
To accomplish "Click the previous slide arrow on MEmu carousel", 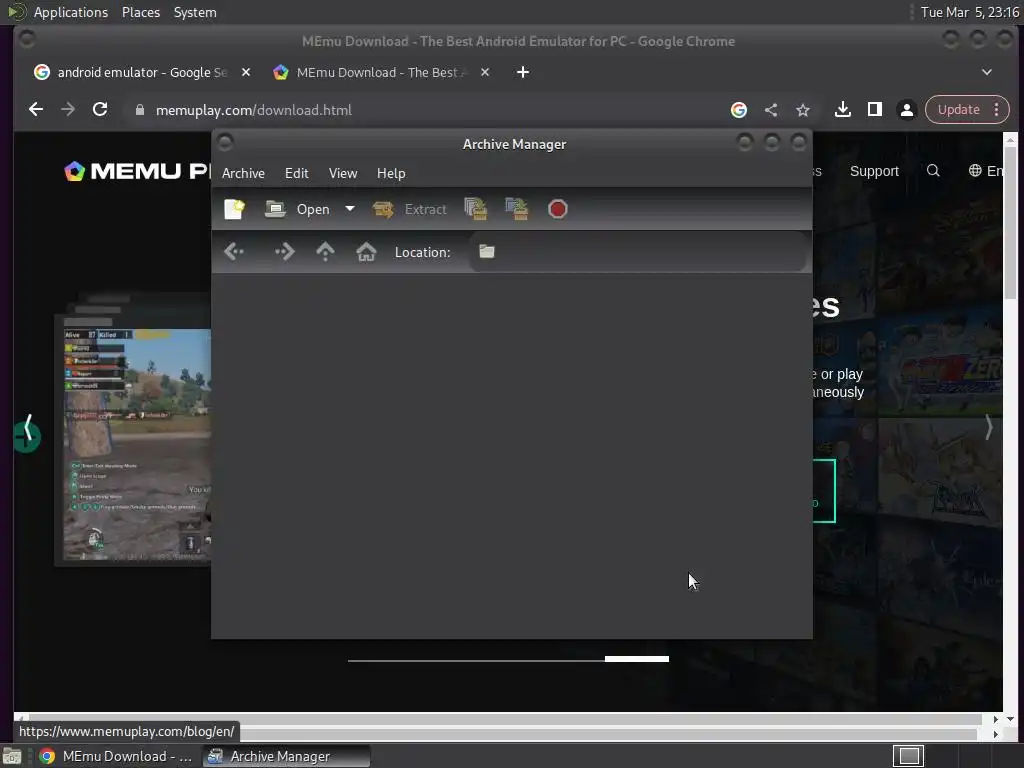I will [27, 428].
